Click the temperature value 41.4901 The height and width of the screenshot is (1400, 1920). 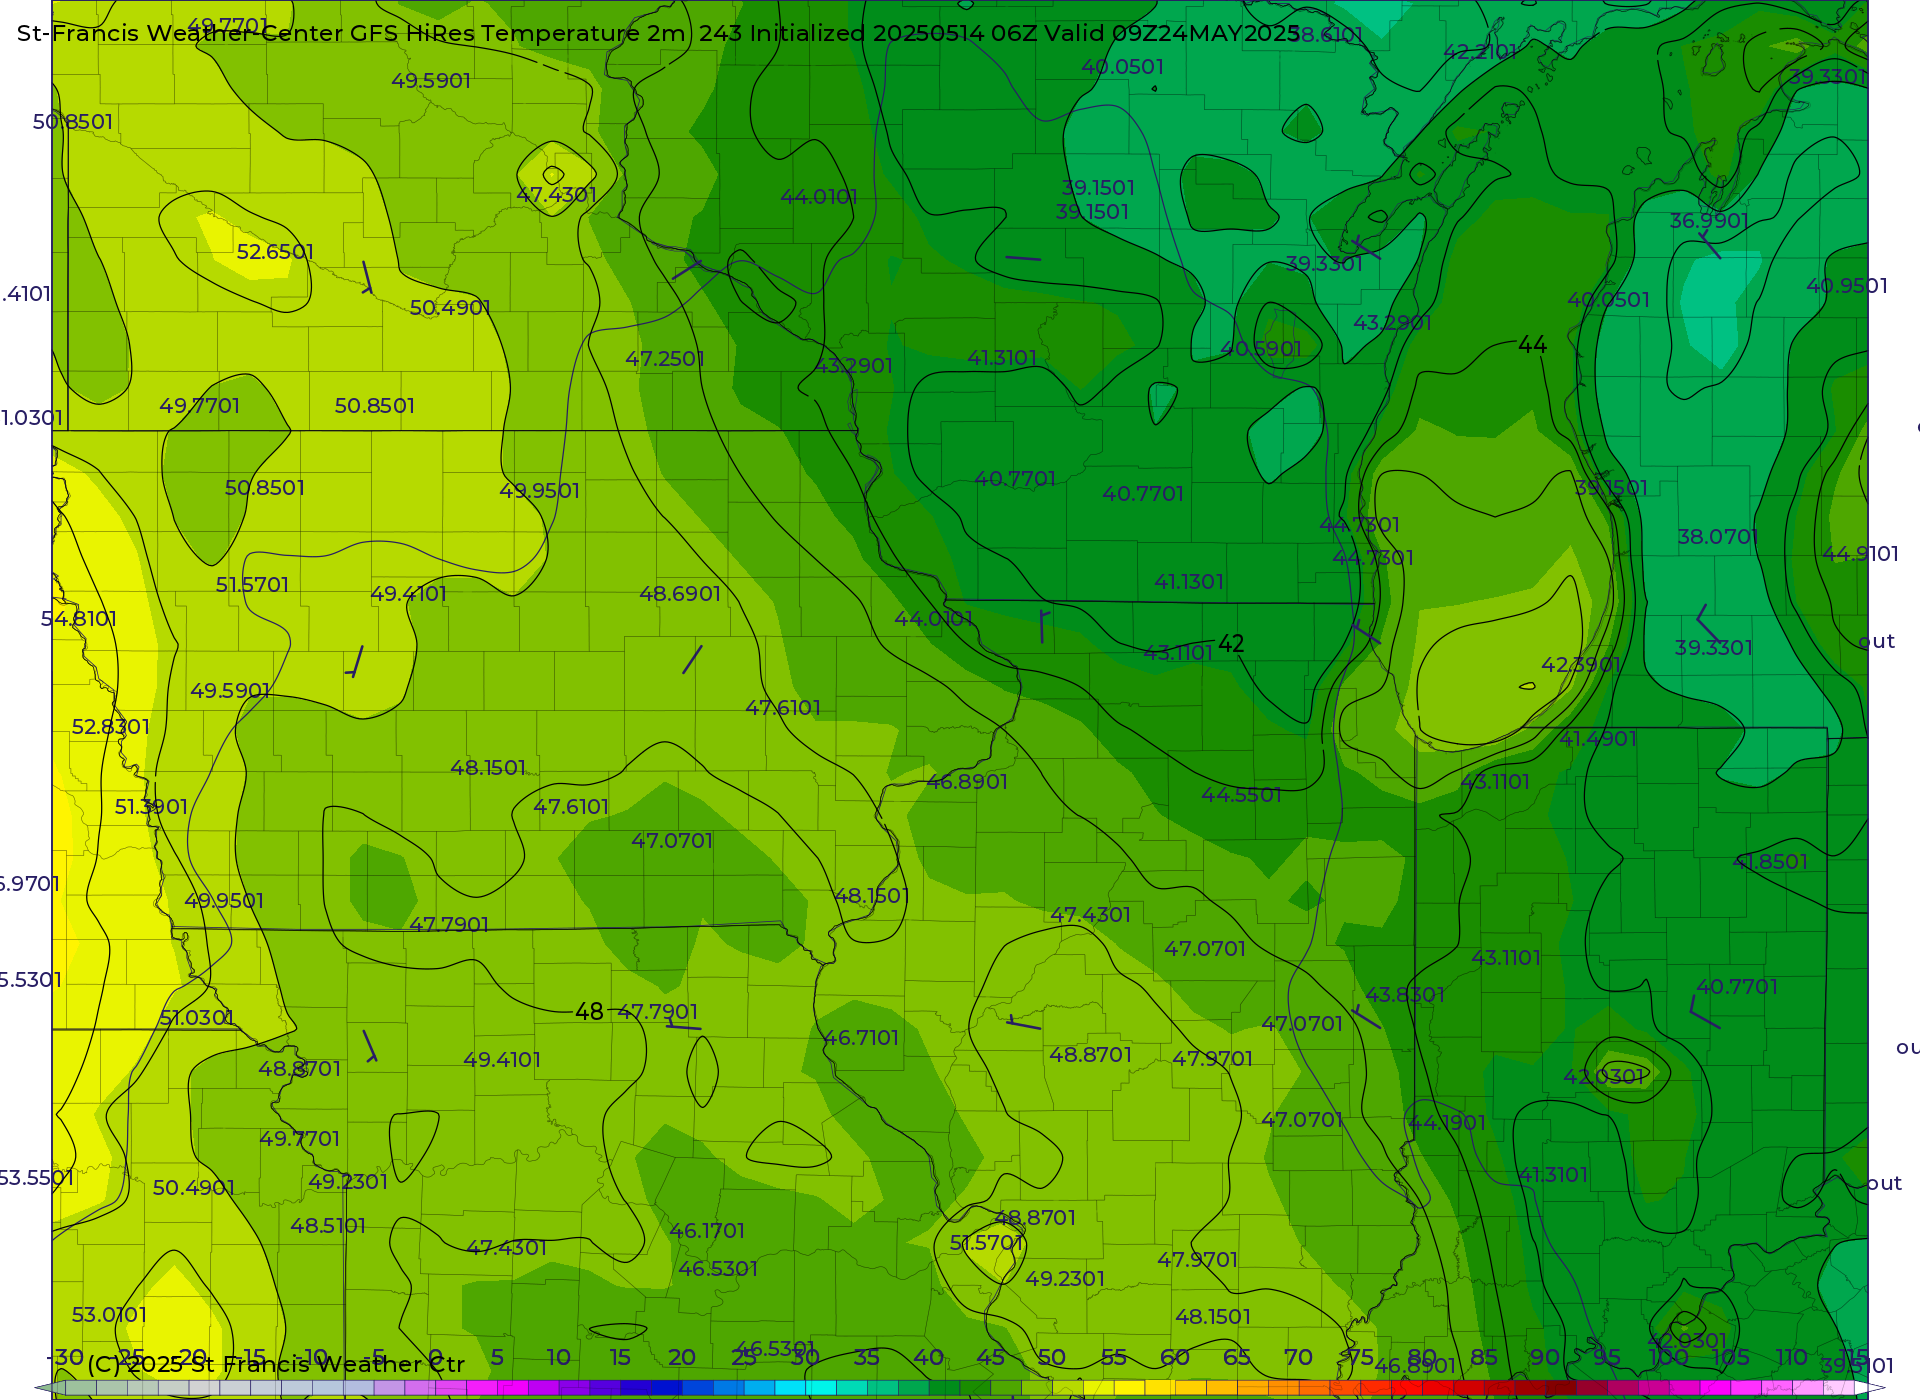click(1598, 739)
